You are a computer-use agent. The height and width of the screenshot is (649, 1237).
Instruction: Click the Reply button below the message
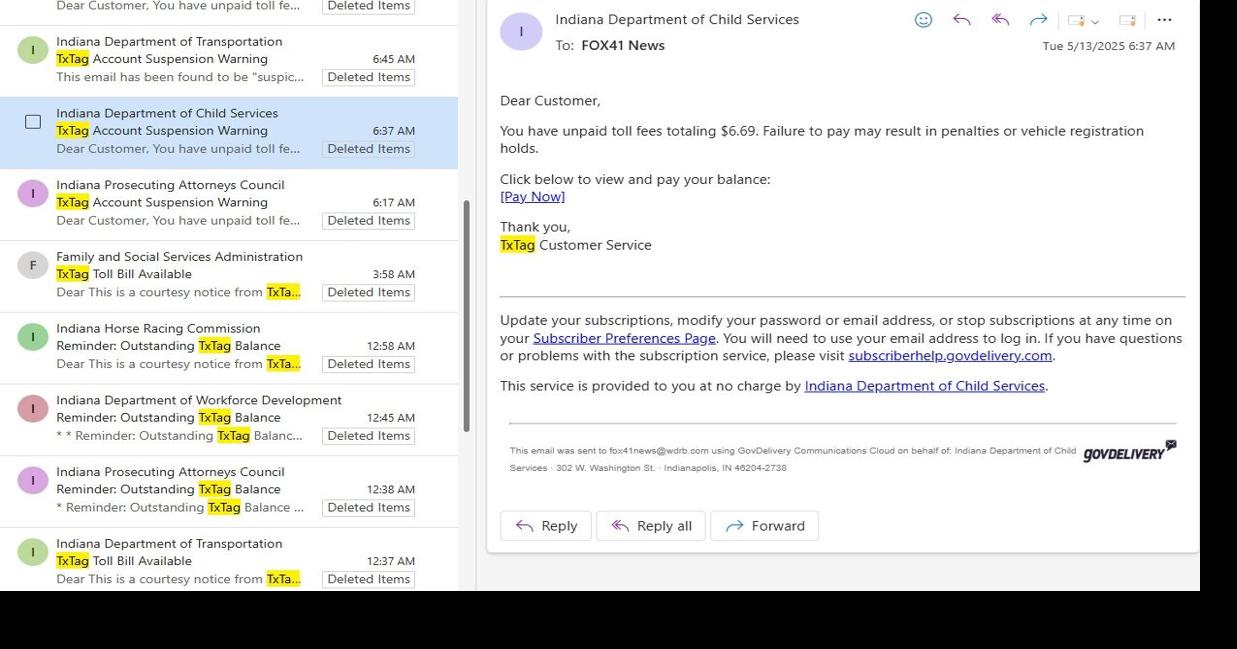(546, 526)
